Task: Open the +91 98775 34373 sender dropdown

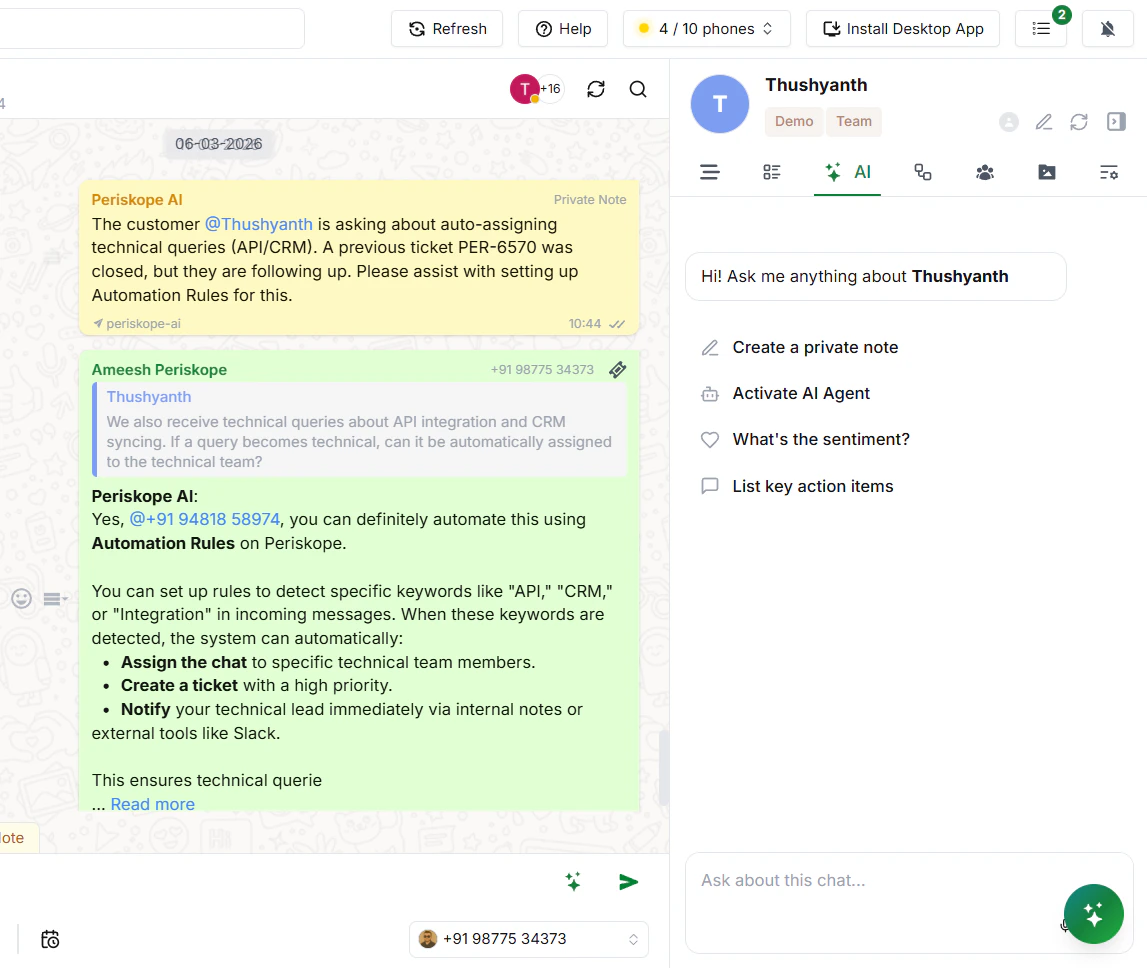Action: pos(529,939)
